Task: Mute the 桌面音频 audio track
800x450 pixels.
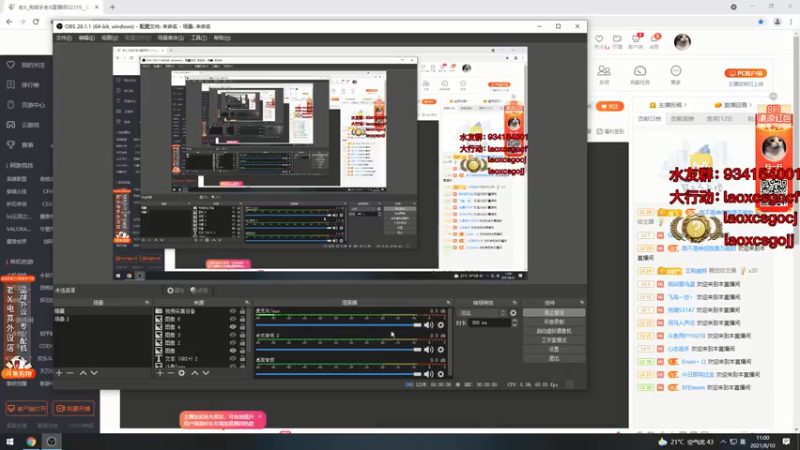Action: point(429,374)
